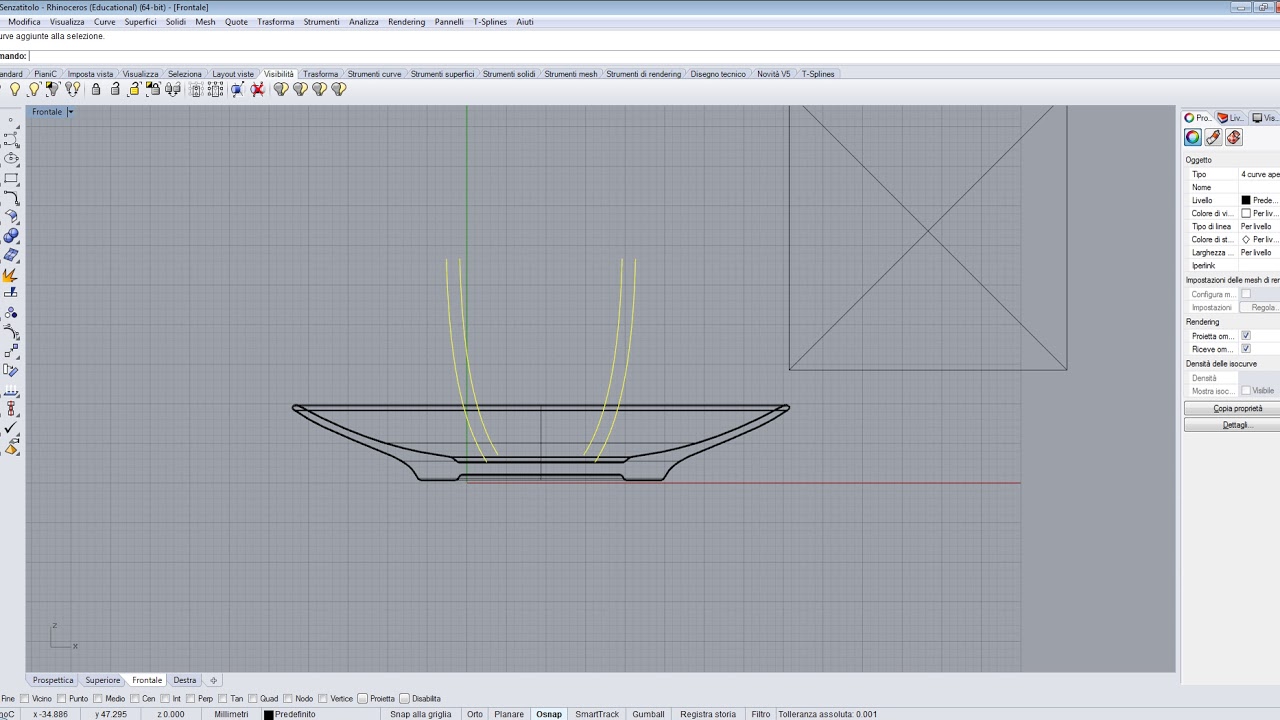The width and height of the screenshot is (1280, 720).
Task: Open the Curve menu
Action: (x=104, y=22)
